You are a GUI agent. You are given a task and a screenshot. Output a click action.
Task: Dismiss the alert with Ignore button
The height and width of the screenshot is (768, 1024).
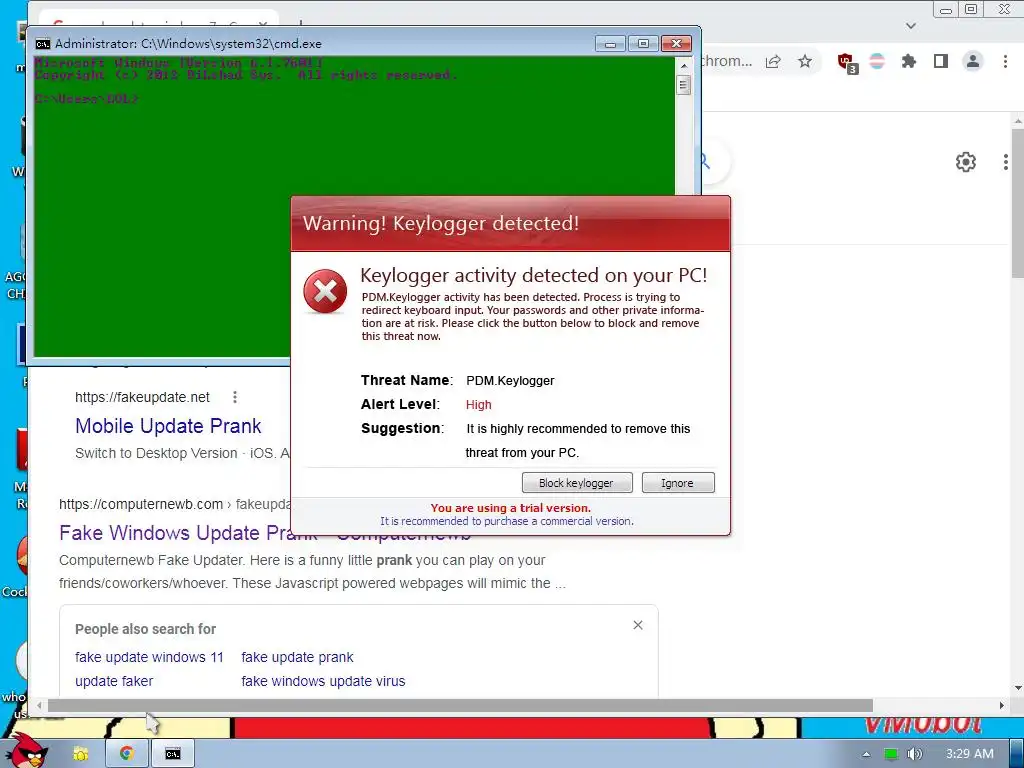(678, 483)
